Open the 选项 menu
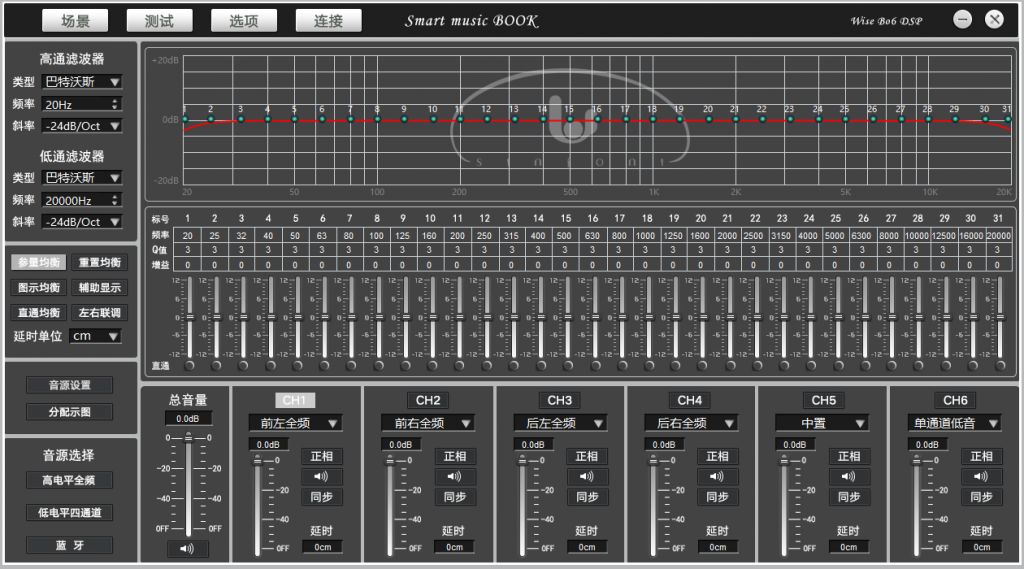The image size is (1024, 569). pyautogui.click(x=244, y=21)
